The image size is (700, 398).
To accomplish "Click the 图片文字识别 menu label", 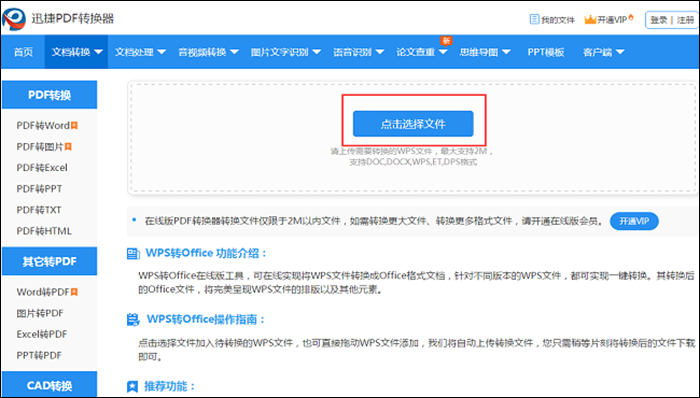I will click(279, 52).
